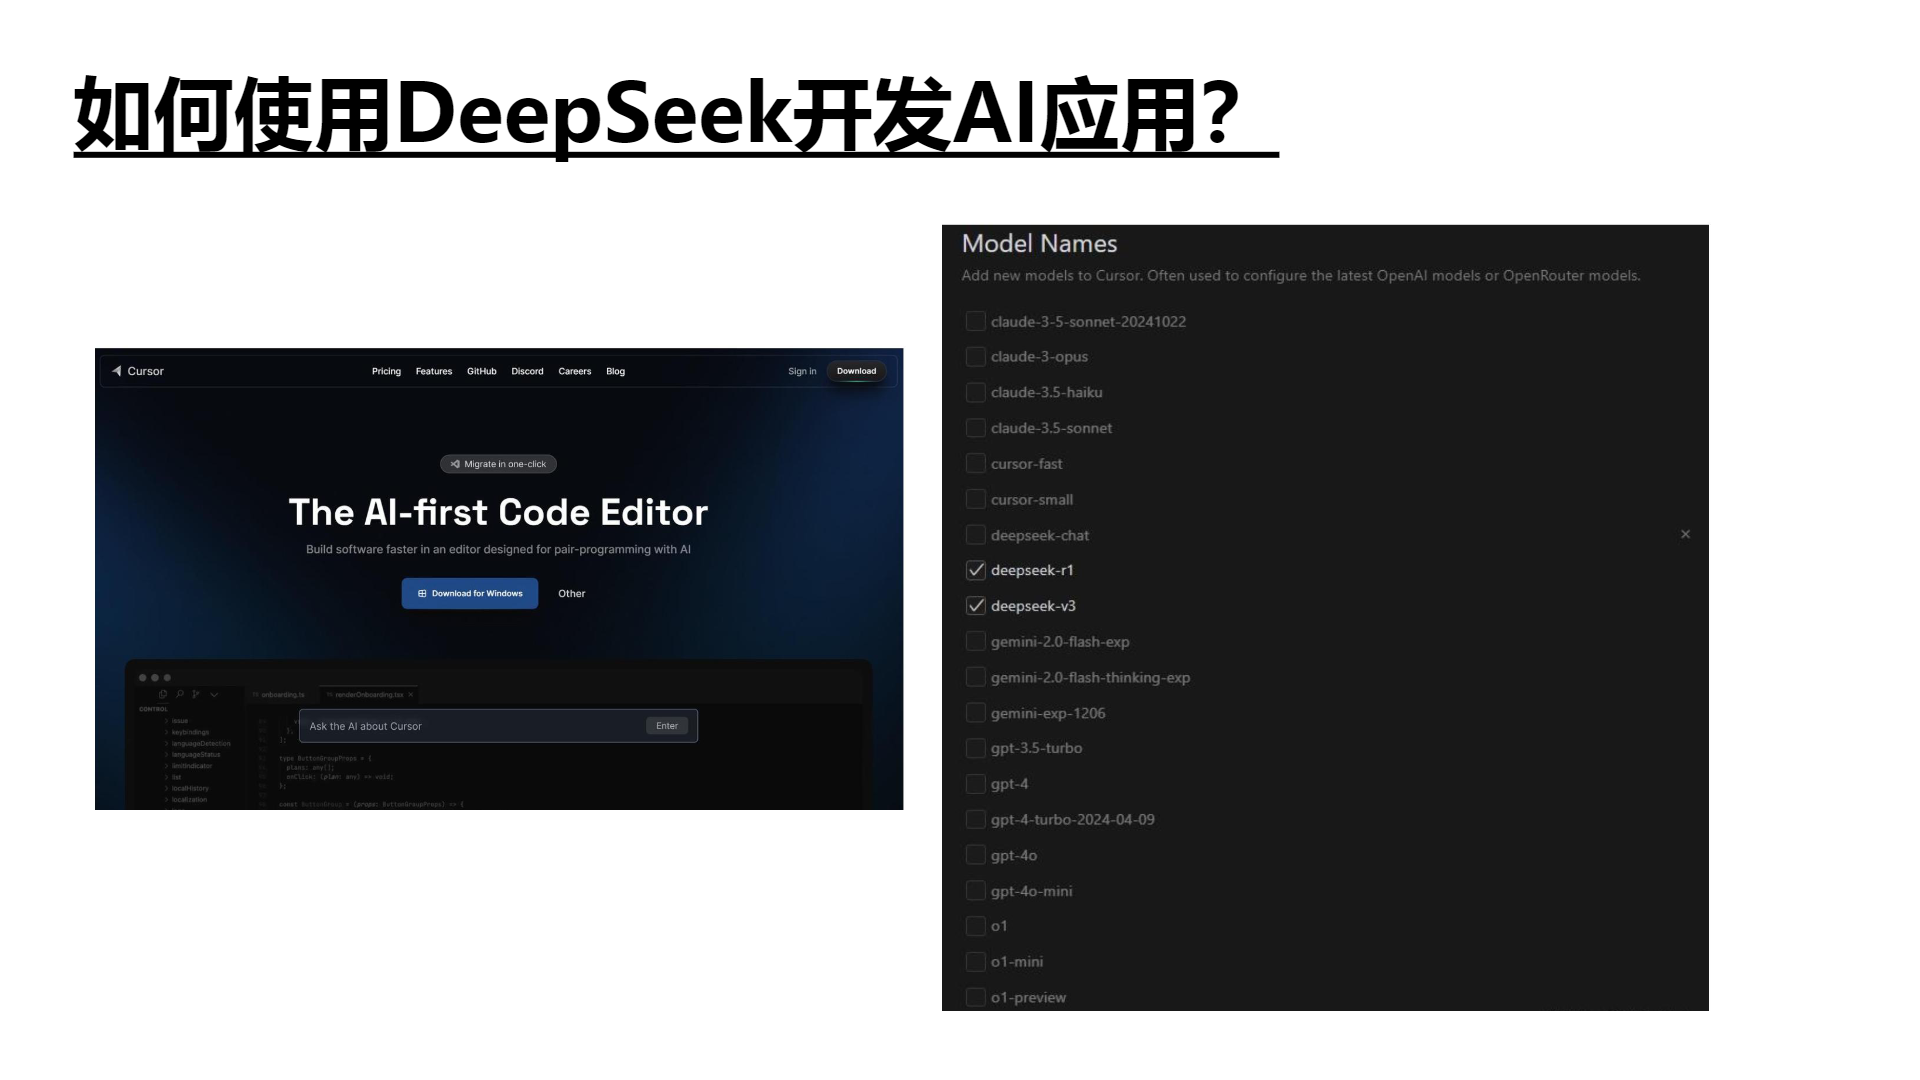Screen dimensions: 1920x1080
Task: Tick the o1 model checkbox
Action: (975, 926)
